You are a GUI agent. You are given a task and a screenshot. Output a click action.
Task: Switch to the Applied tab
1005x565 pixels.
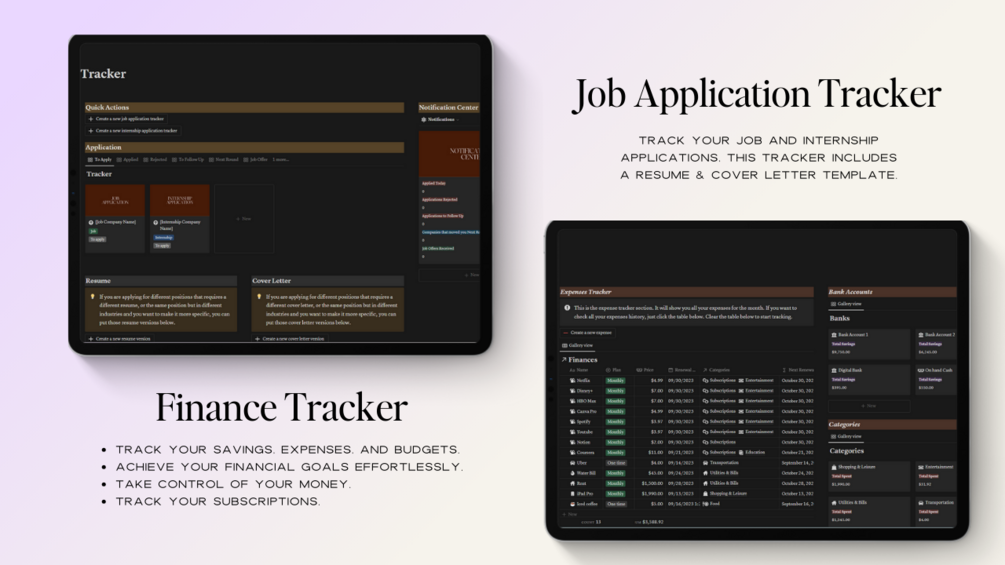[128, 160]
